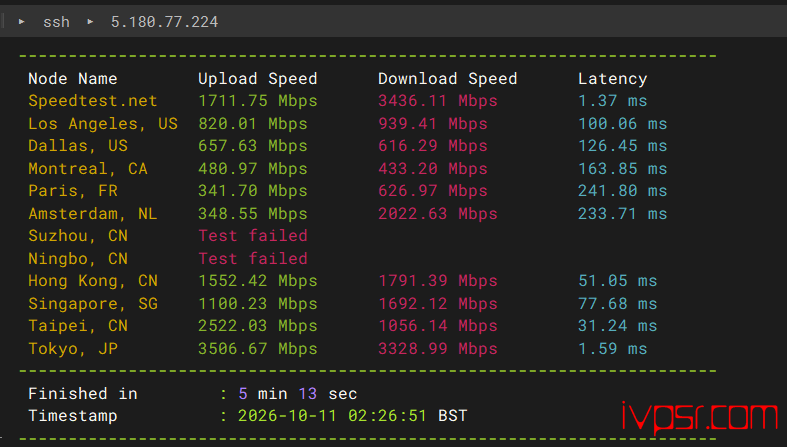Click the Speedtest.net node name
The height and width of the screenshot is (447, 787).
(x=93, y=101)
